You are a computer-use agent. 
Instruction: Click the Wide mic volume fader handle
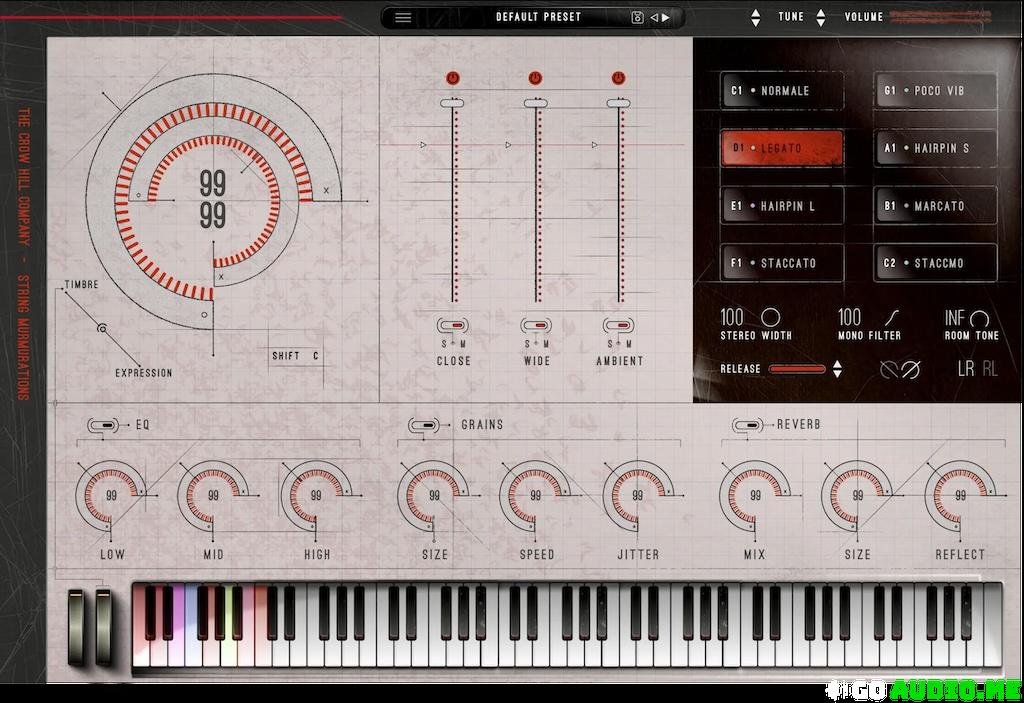537,102
